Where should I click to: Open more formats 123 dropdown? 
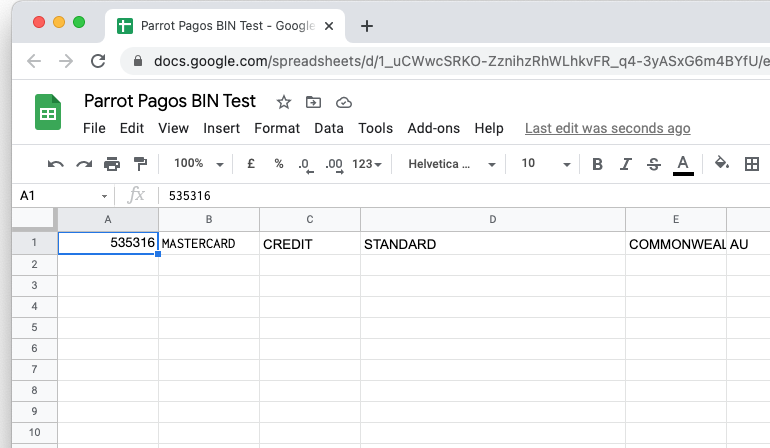[x=367, y=164]
